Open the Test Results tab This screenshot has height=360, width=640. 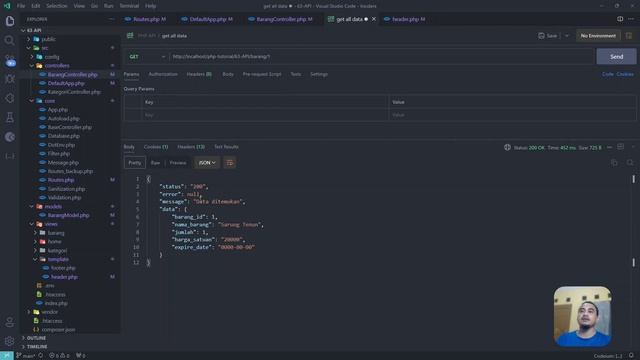pyautogui.click(x=226, y=147)
